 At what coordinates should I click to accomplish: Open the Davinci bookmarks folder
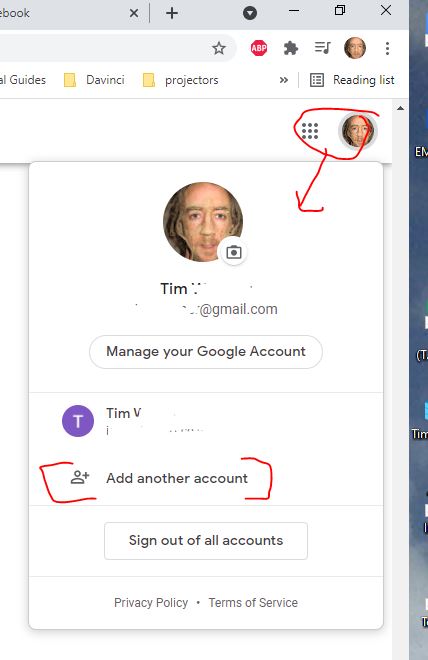click(94, 80)
